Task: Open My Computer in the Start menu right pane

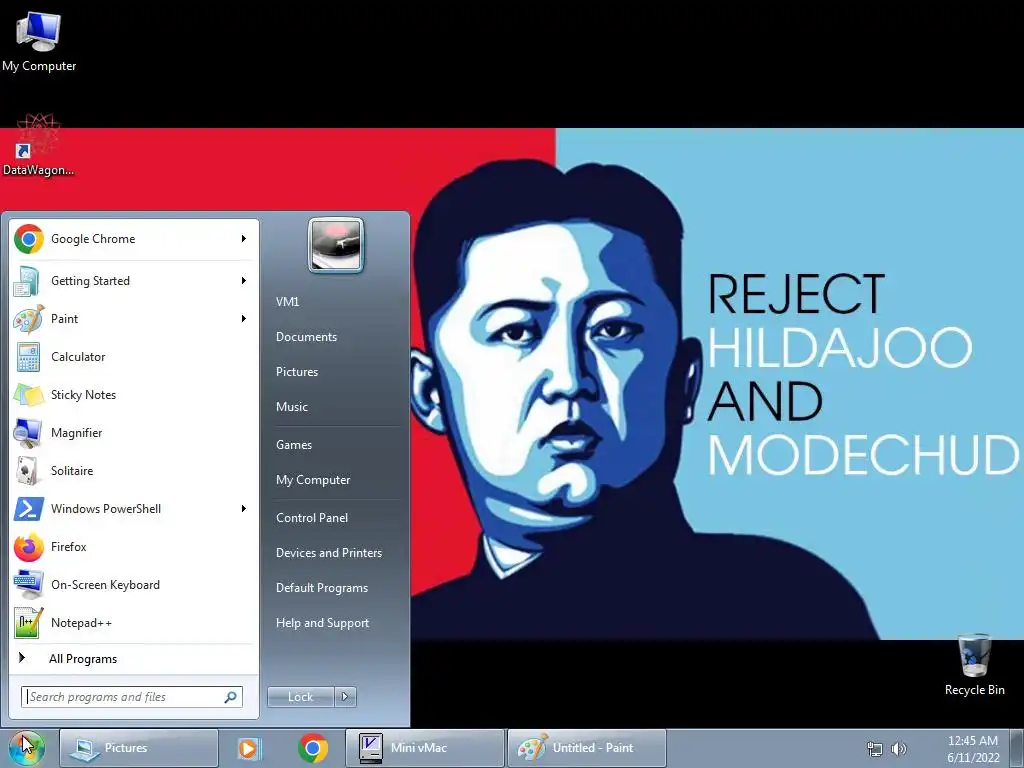Action: click(x=313, y=480)
